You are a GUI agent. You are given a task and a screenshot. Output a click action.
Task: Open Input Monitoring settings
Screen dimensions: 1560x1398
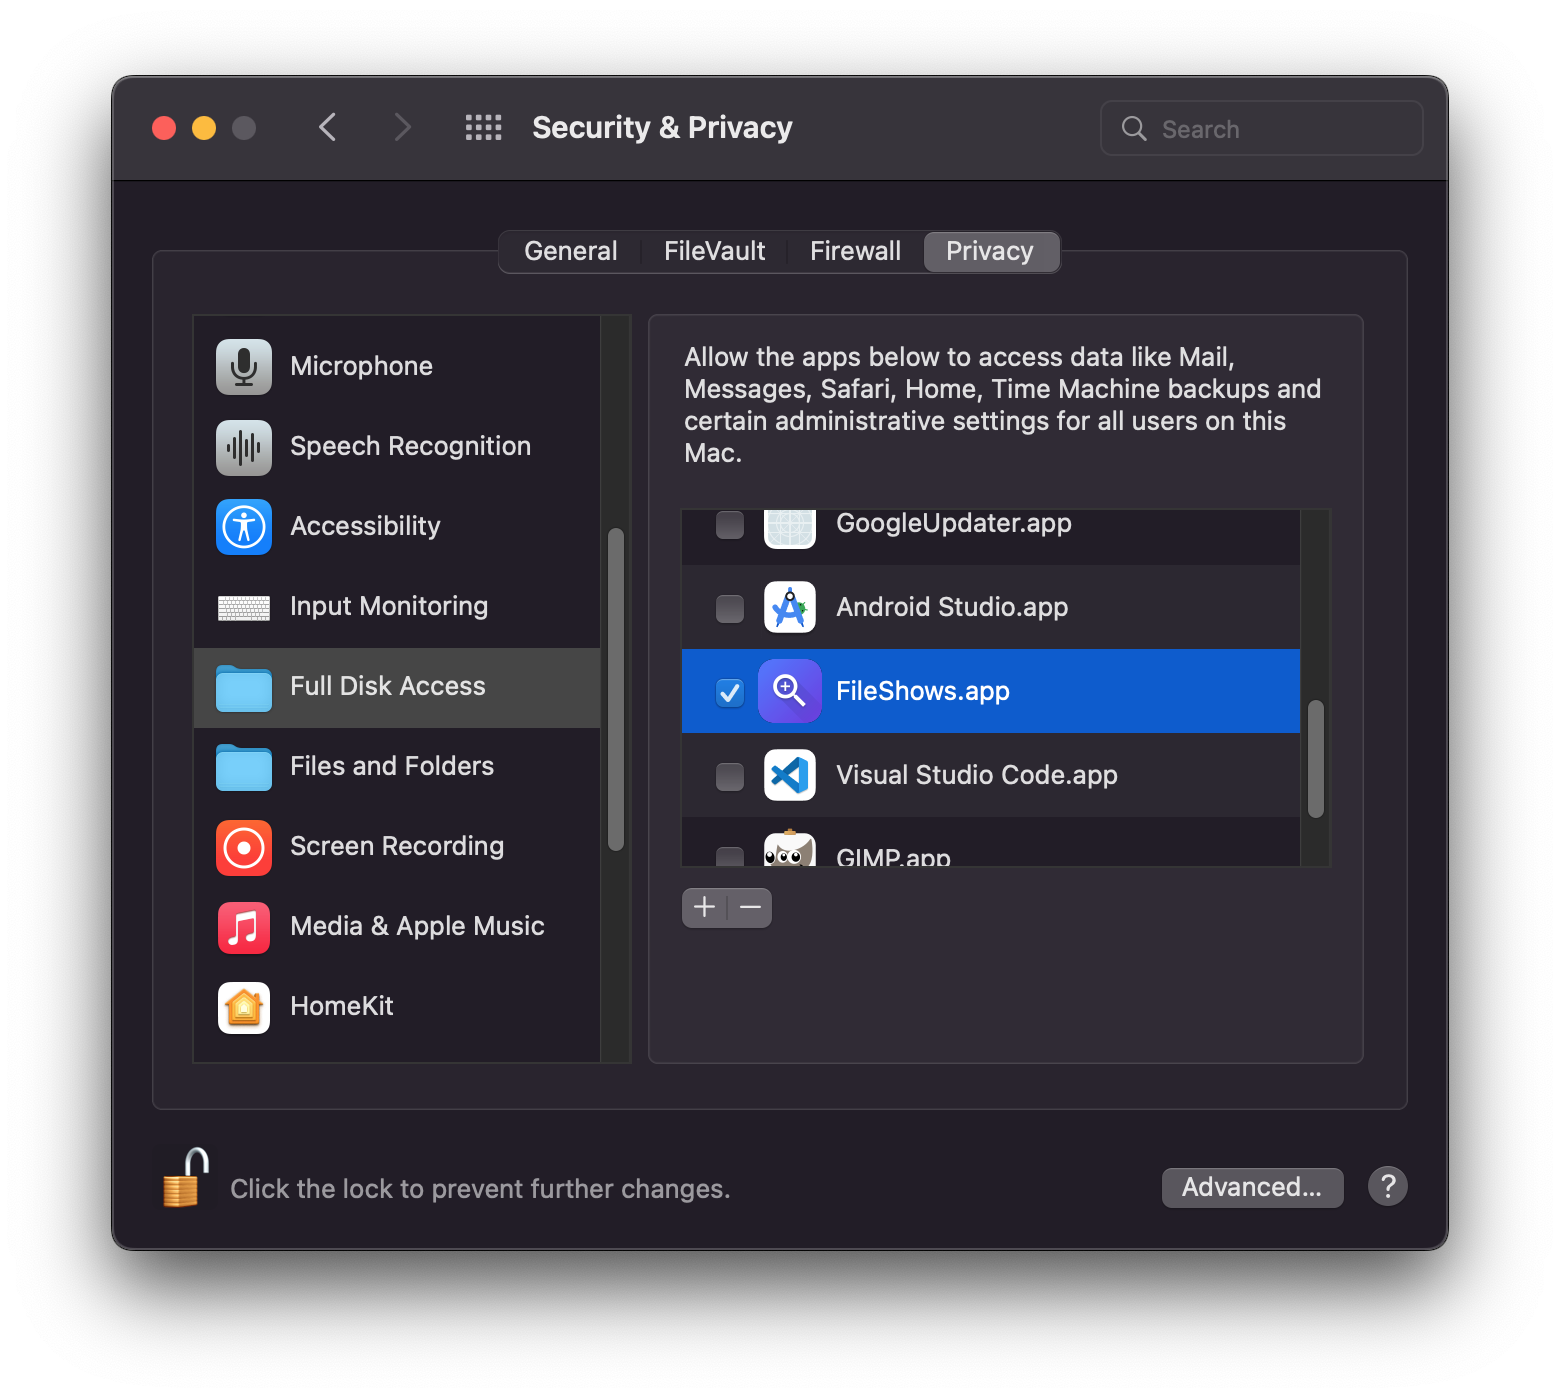point(389,607)
